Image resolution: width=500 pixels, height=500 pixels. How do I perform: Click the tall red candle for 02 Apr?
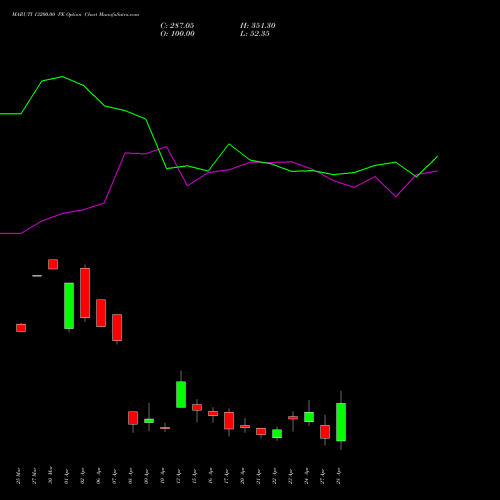coord(85,293)
